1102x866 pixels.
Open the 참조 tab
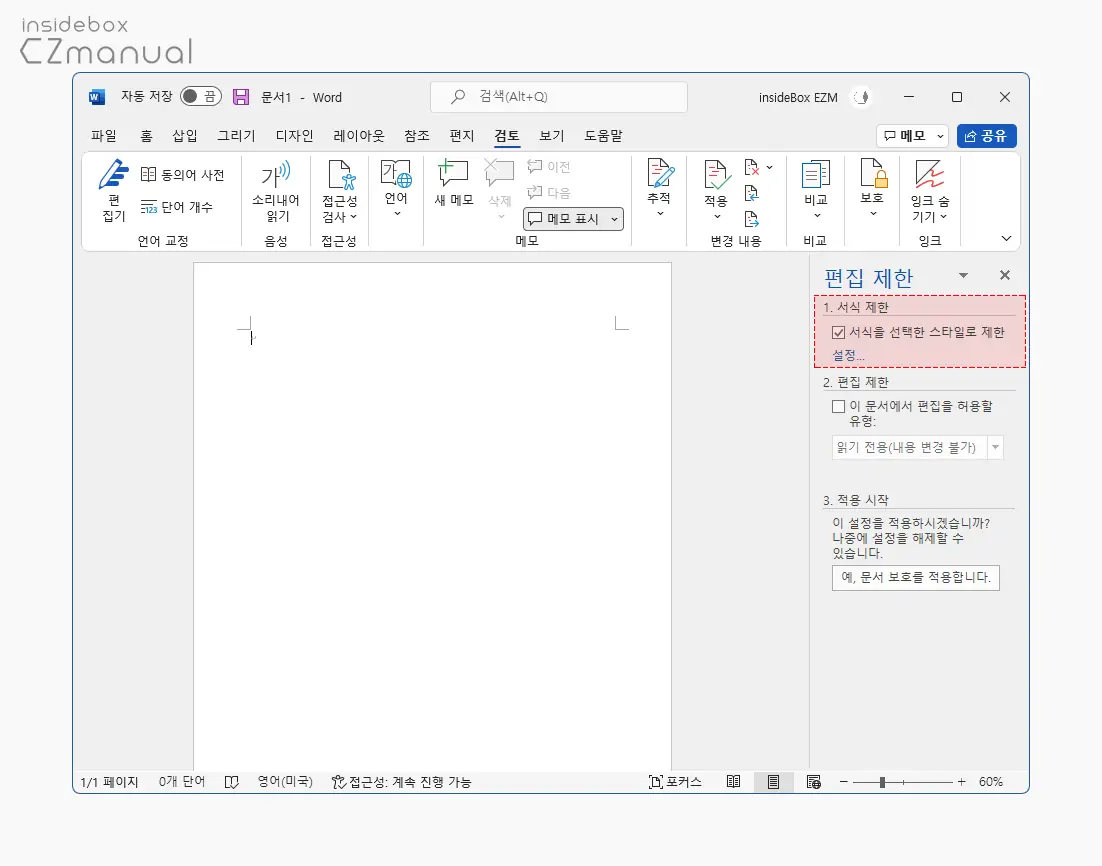(x=417, y=136)
